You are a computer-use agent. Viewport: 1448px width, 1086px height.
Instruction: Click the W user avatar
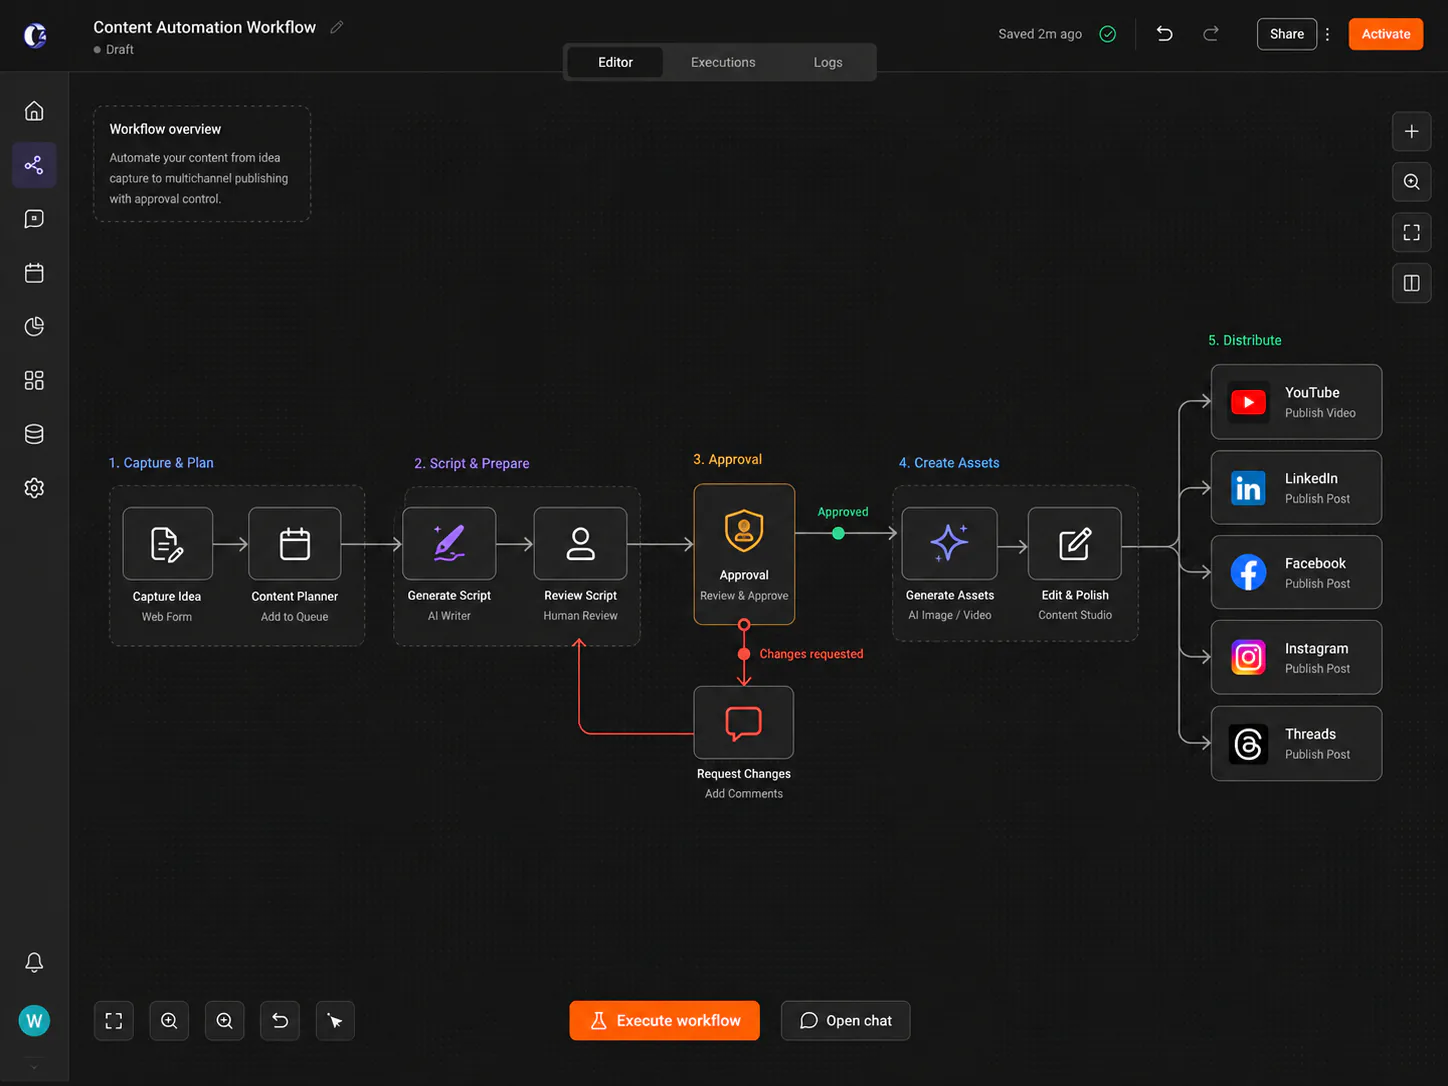tap(34, 1021)
